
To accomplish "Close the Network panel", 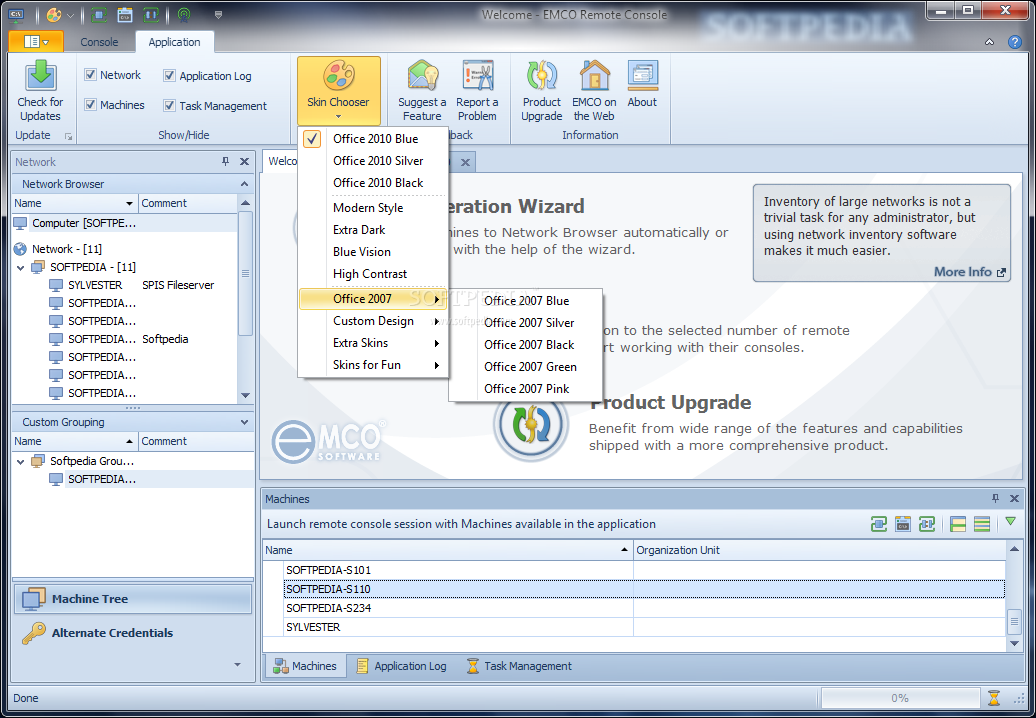I will [x=244, y=161].
